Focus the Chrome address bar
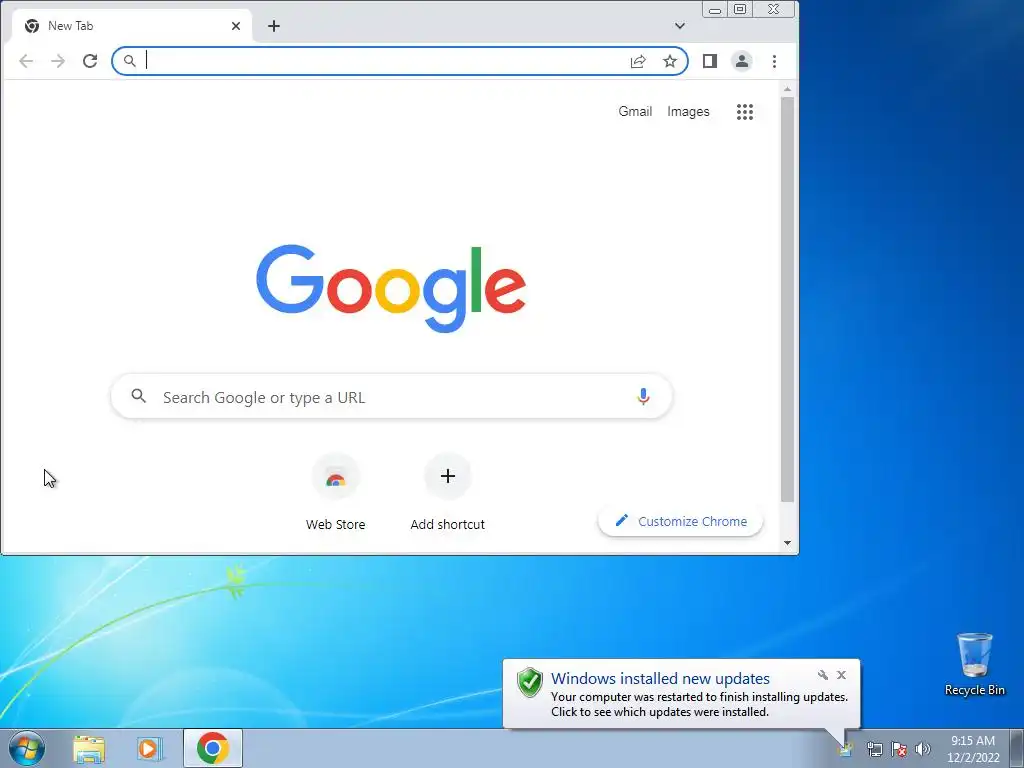The width and height of the screenshot is (1024, 768). coord(385,61)
